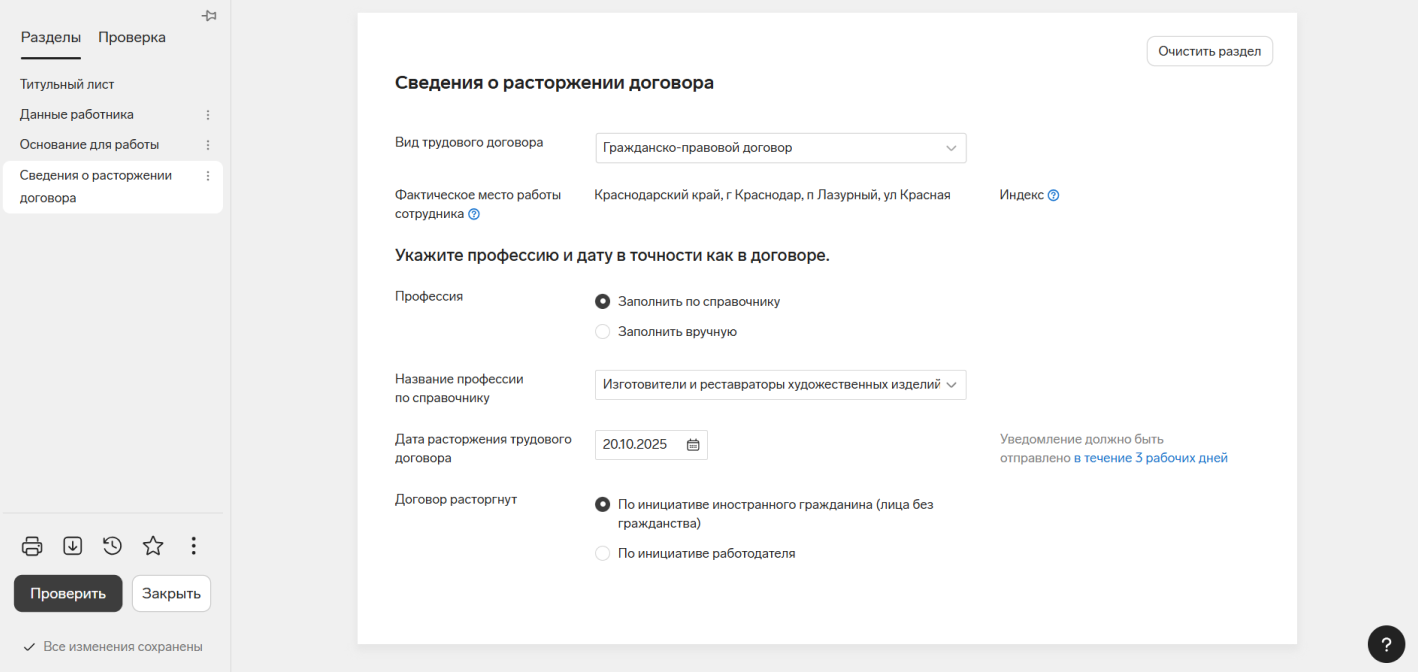This screenshot has height=672, width=1418.
Task: Click the star favorite icon
Action: pos(152,546)
